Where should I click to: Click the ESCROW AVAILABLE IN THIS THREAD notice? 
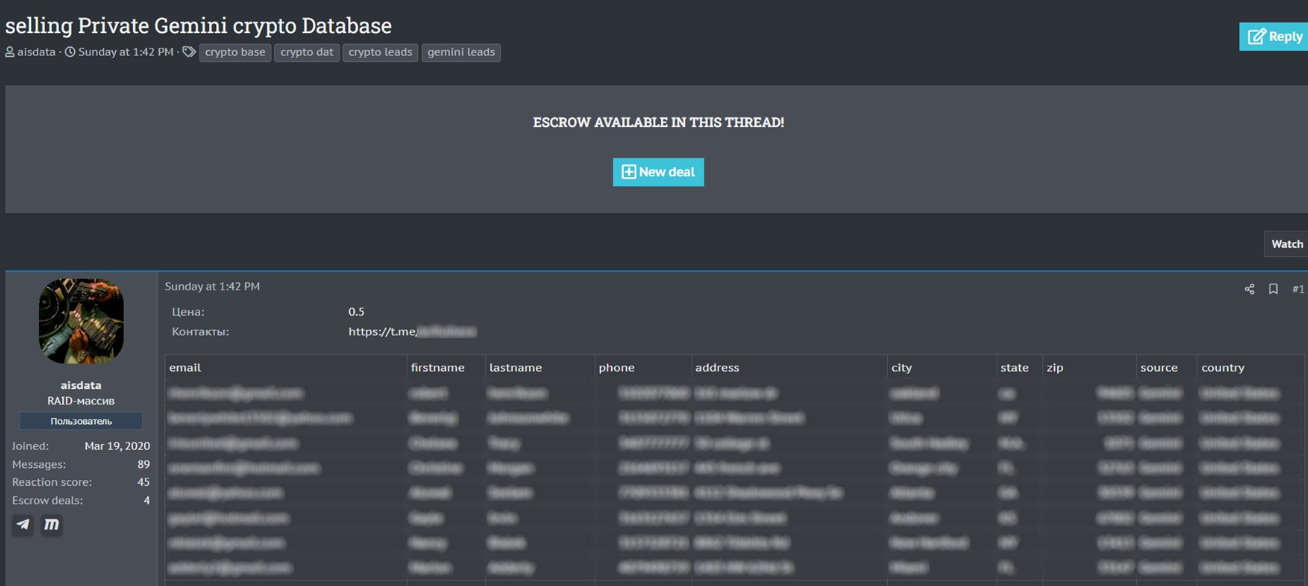[x=658, y=122]
